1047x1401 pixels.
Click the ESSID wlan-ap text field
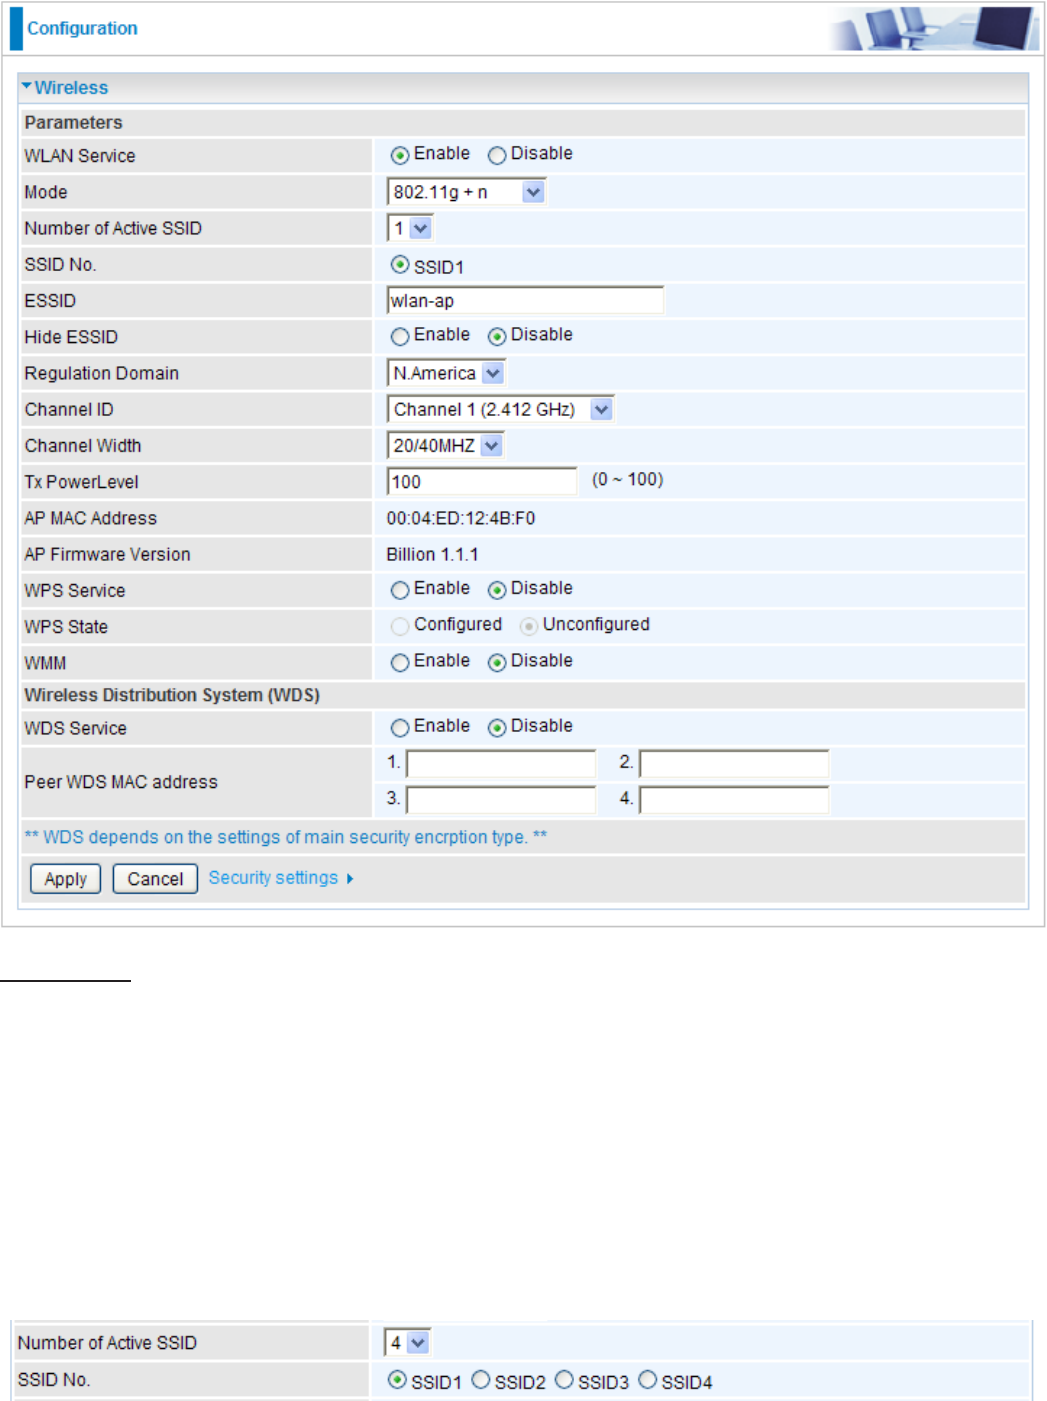525,300
